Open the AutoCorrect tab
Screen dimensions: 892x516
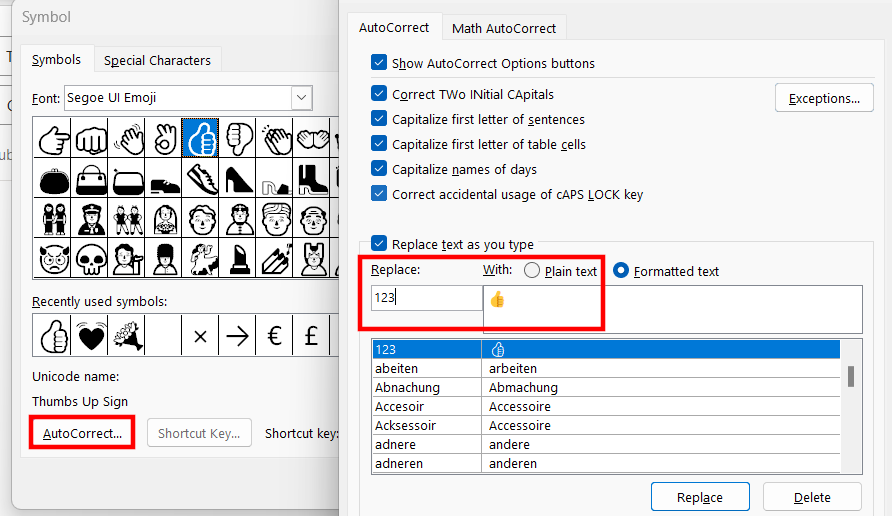click(x=394, y=27)
